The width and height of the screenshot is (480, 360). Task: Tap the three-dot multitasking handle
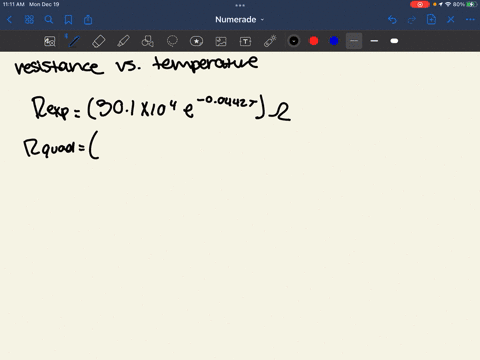(240, 5)
